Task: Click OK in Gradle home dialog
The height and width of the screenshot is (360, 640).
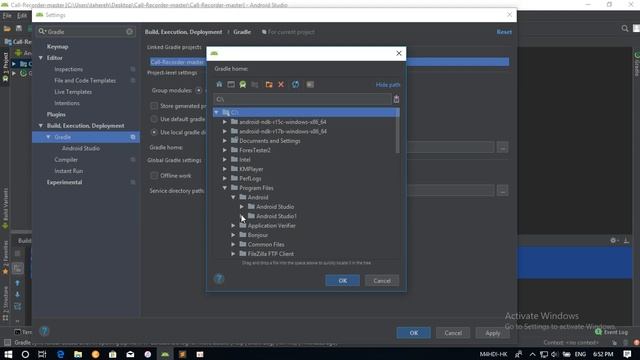Action: click(342, 280)
